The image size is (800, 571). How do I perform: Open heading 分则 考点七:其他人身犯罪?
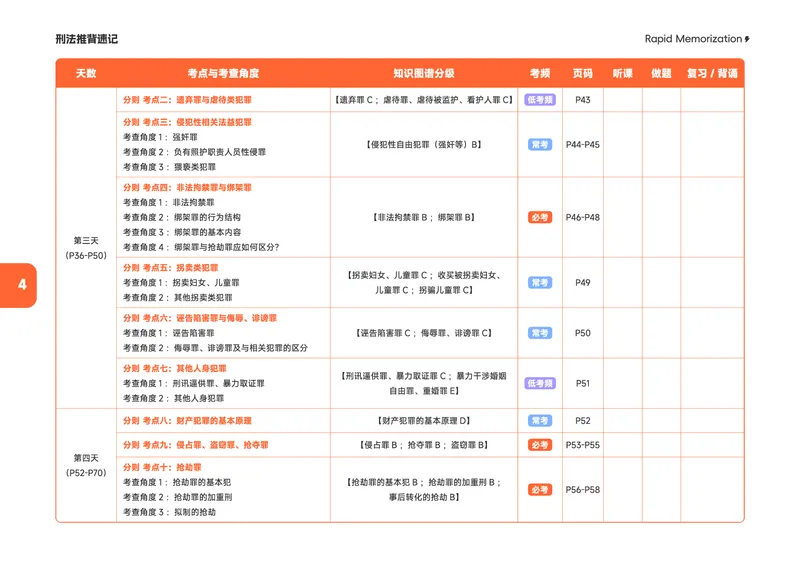pyautogui.click(x=174, y=368)
